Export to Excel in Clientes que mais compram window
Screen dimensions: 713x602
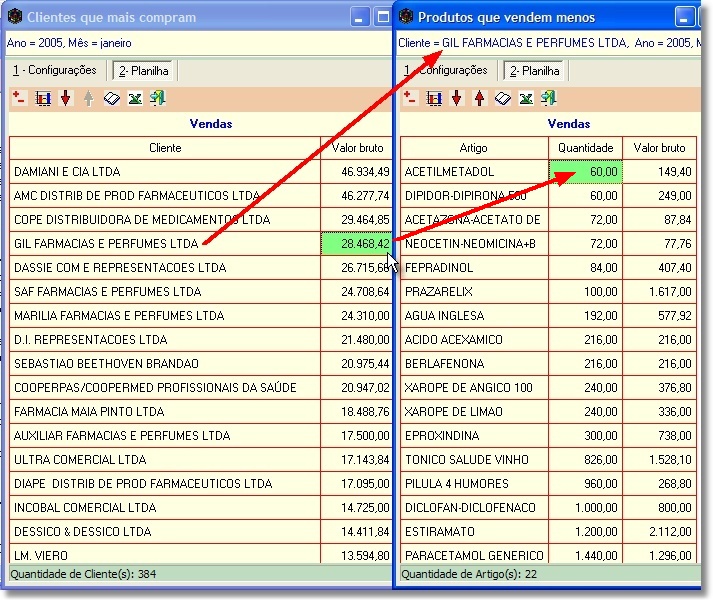pos(135,98)
